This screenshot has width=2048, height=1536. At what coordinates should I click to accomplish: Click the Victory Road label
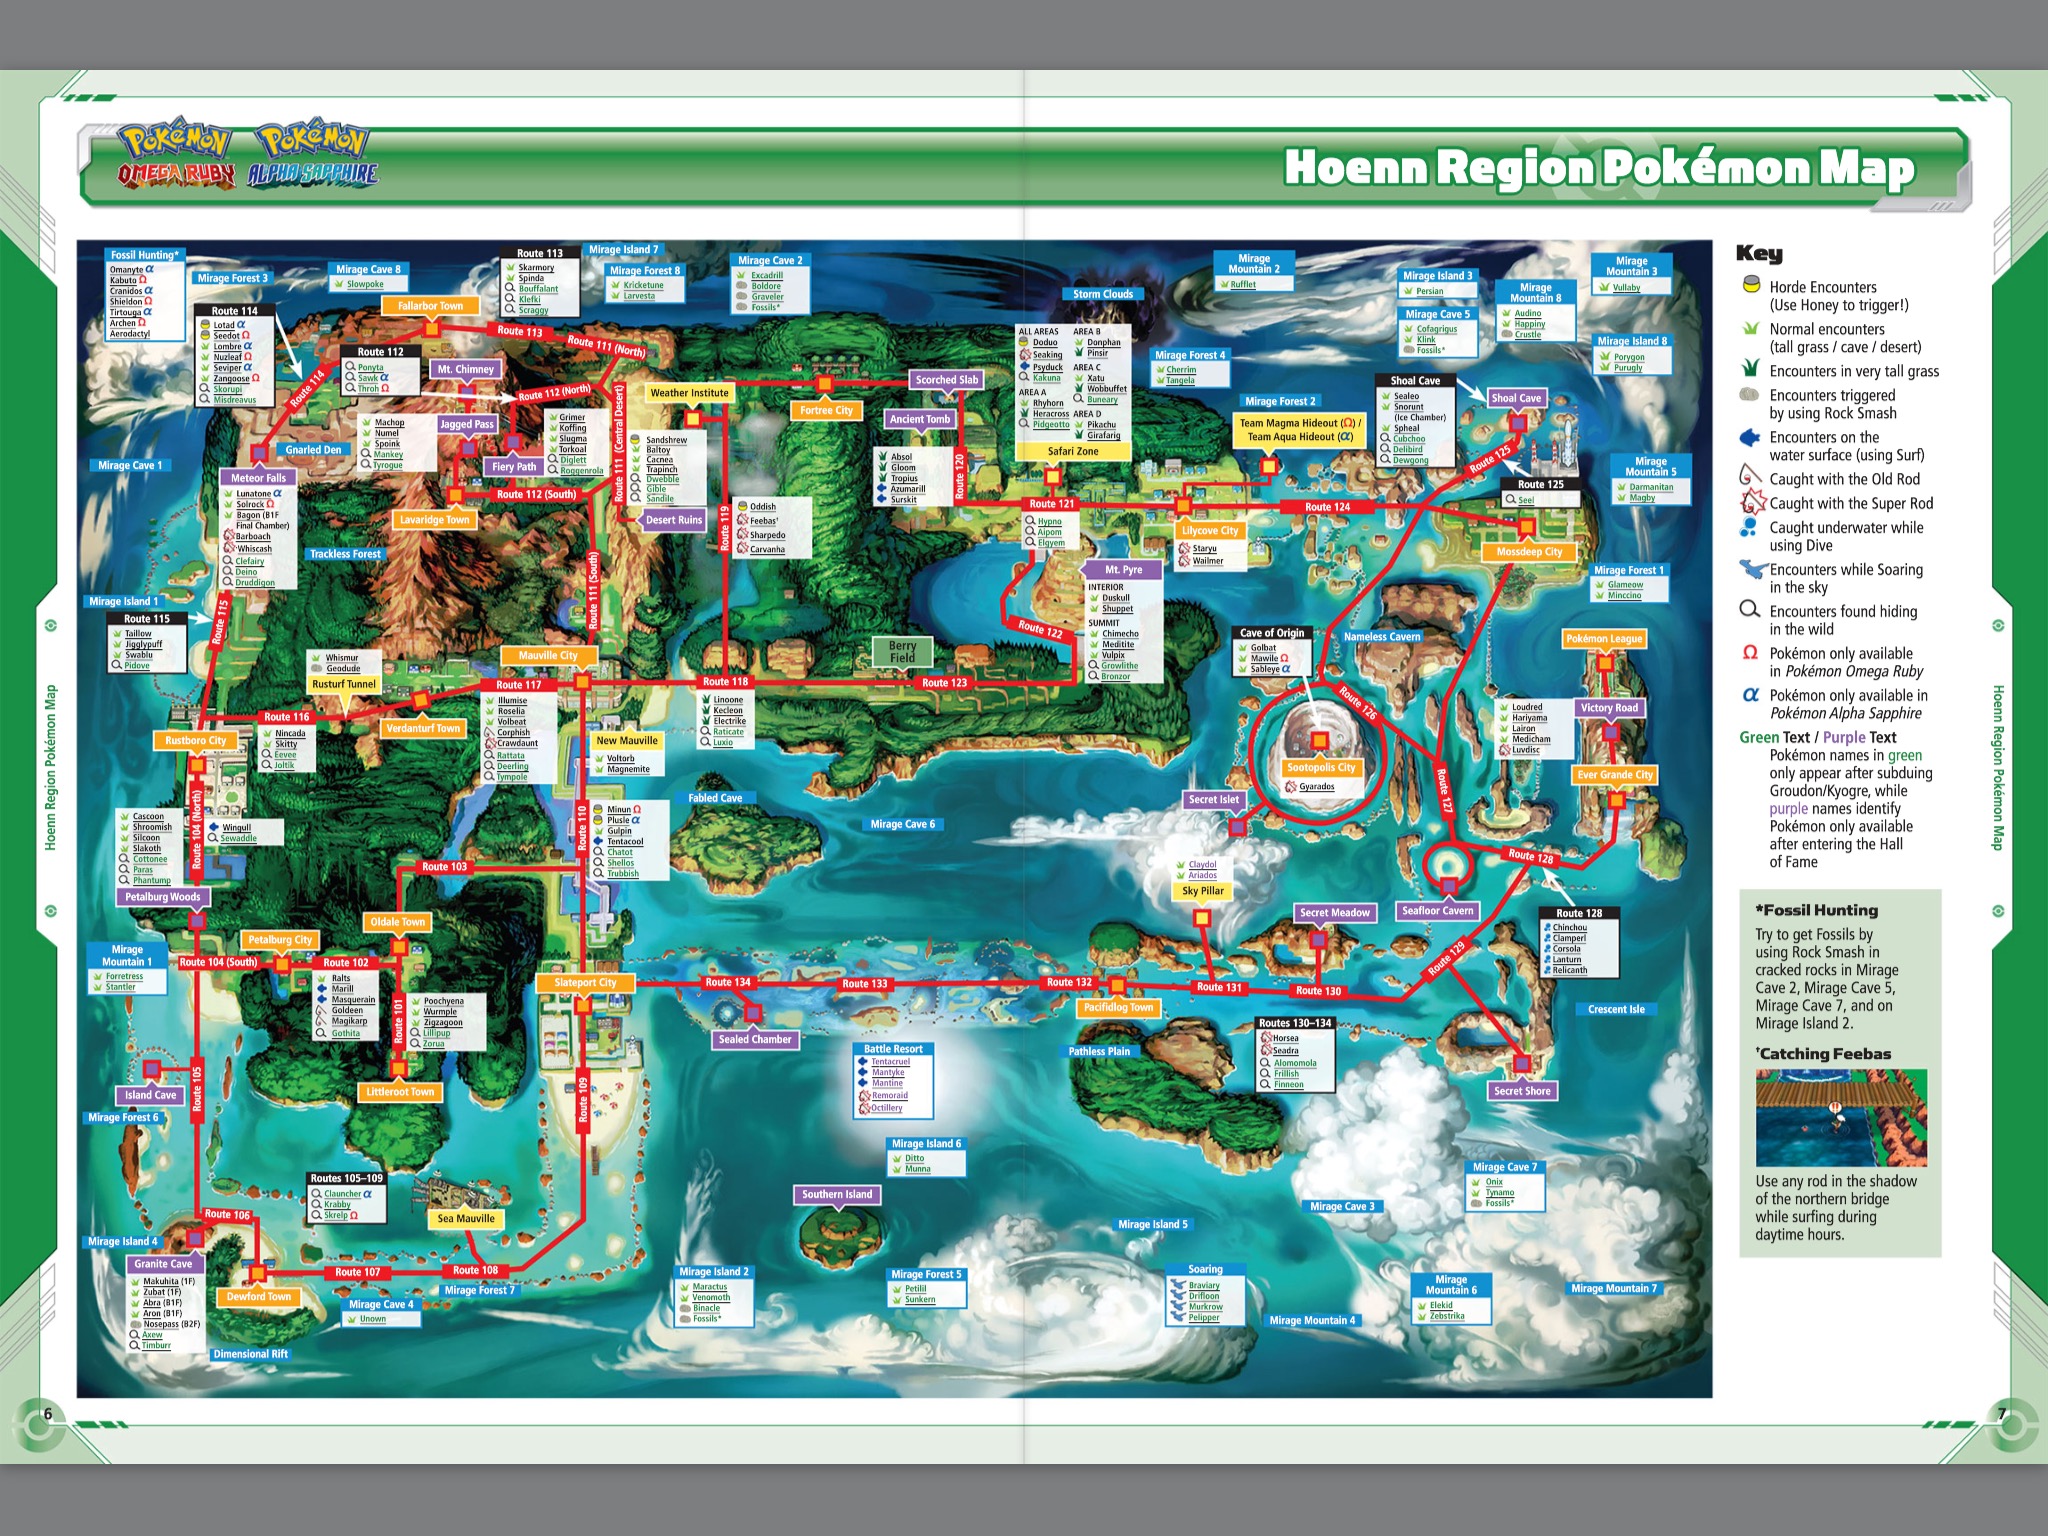pos(1609,708)
